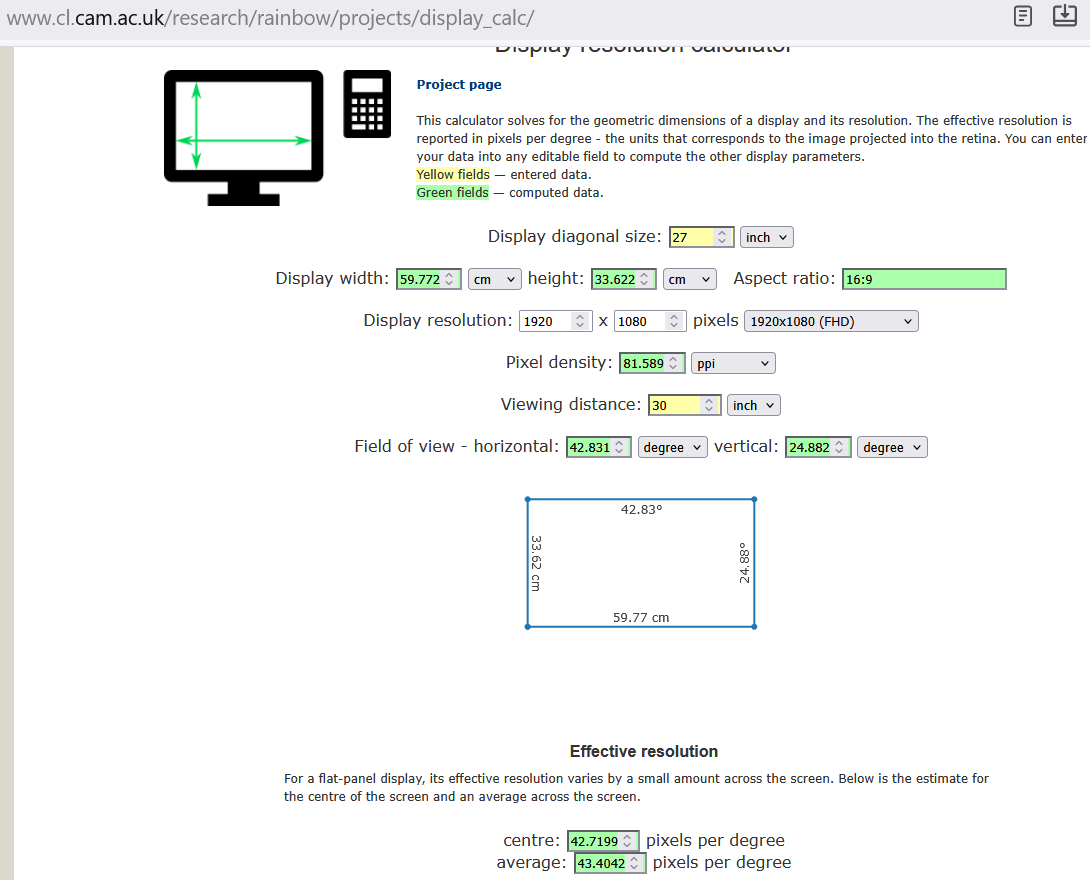
Task: Click 1920 resolution spinner arrows
Action: [x=580, y=321]
